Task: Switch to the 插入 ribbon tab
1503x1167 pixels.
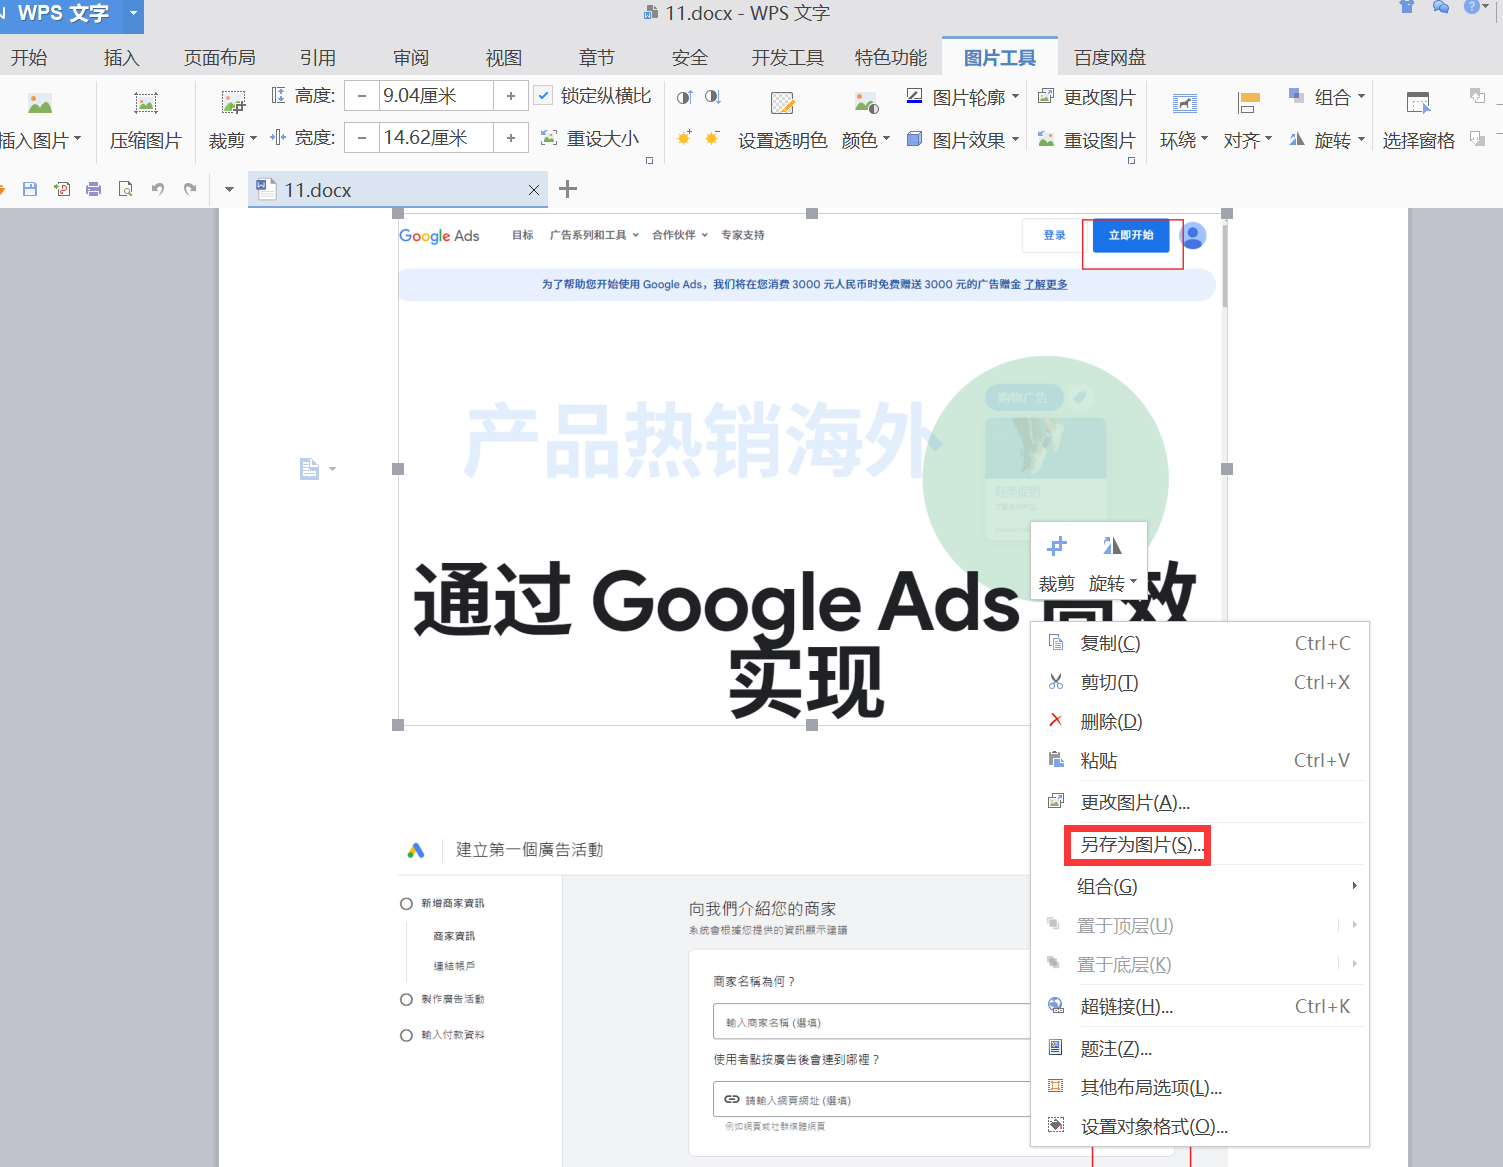Action: click(121, 58)
